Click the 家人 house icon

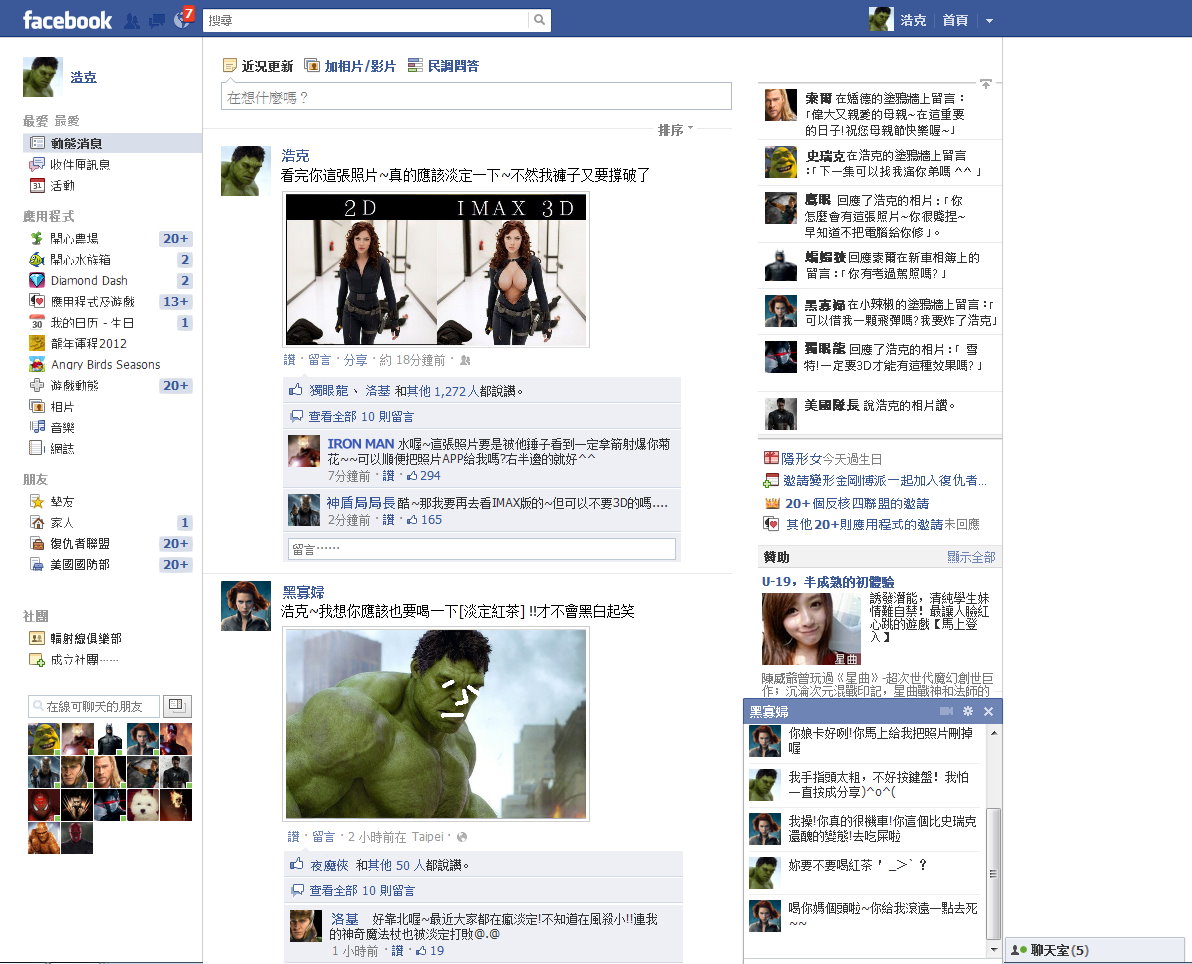click(36, 522)
